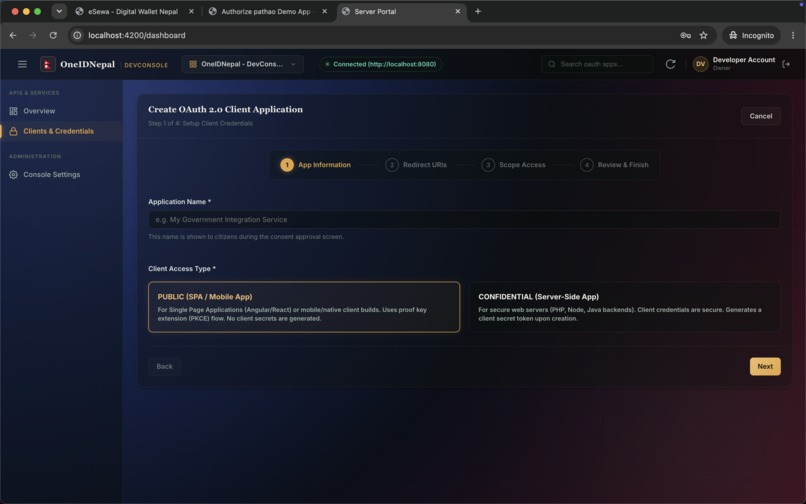Viewport: 806px width, 504px height.
Task: Select PUBLIC (SPA / Mobile App) access type
Action: pos(304,307)
